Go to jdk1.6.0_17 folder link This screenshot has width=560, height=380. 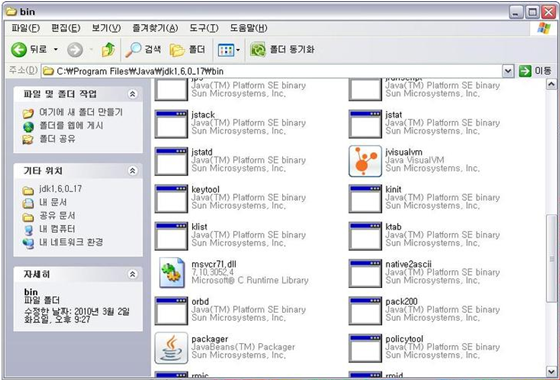point(60,189)
